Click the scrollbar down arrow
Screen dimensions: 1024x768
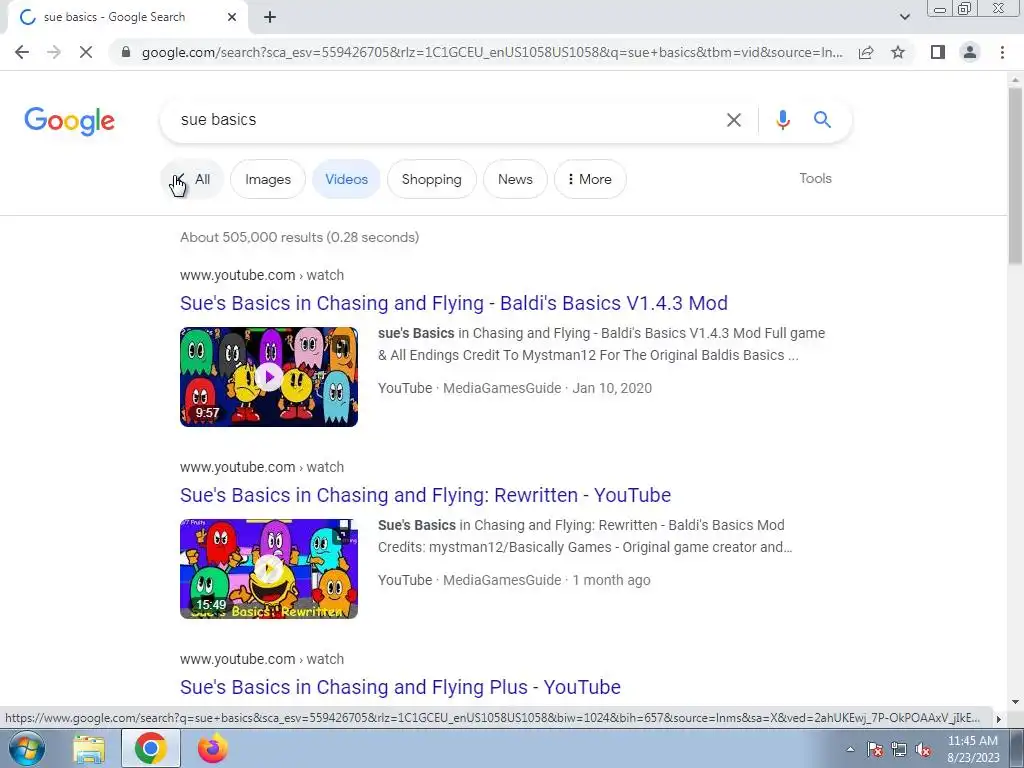1015,702
